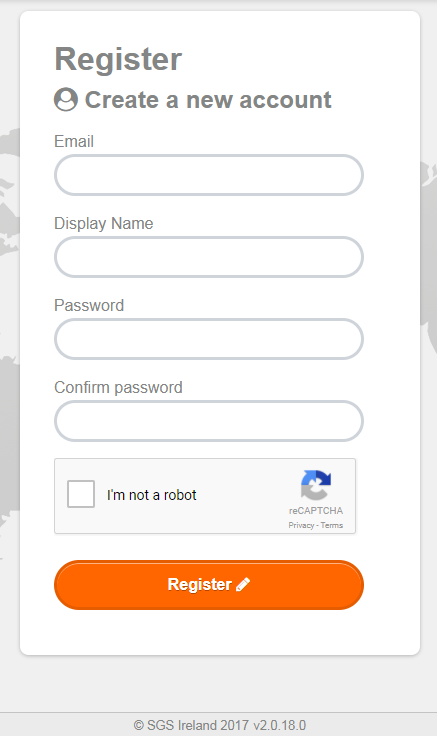Focus the Email input field
The height and width of the screenshot is (736, 437).
coord(209,175)
